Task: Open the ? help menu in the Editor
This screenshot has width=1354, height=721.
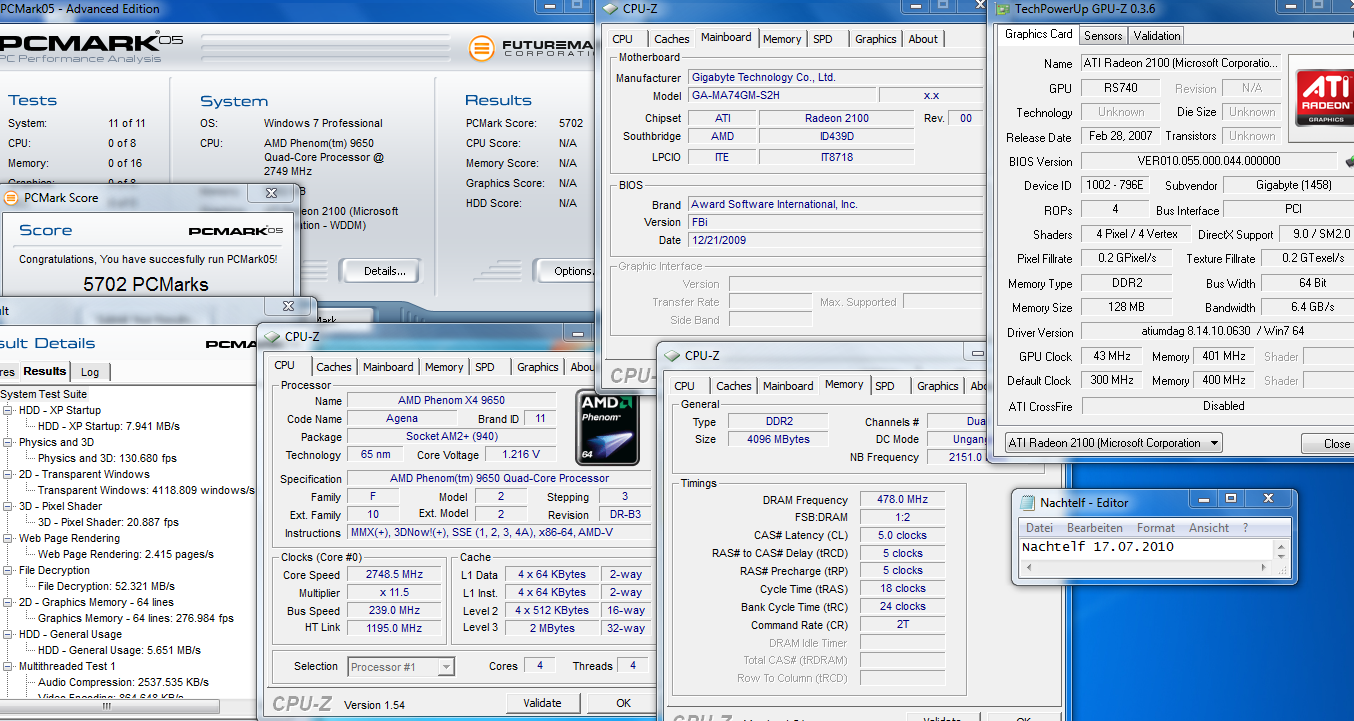Action: (x=1245, y=528)
